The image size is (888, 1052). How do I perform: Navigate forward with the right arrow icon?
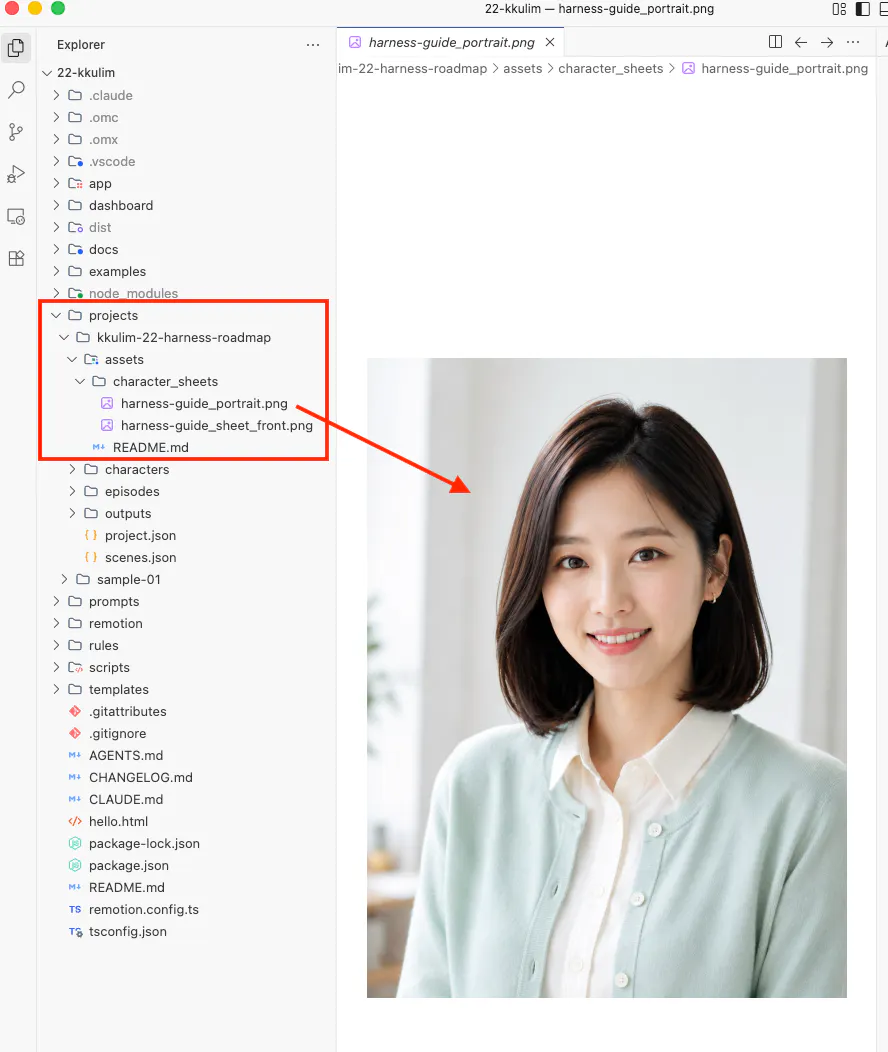click(827, 42)
